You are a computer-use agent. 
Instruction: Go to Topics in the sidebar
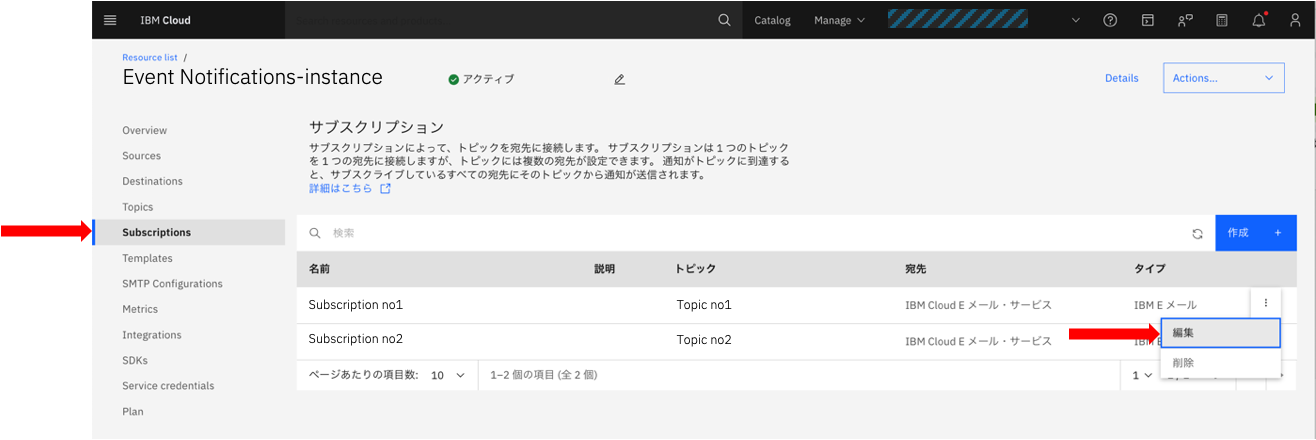tap(138, 207)
